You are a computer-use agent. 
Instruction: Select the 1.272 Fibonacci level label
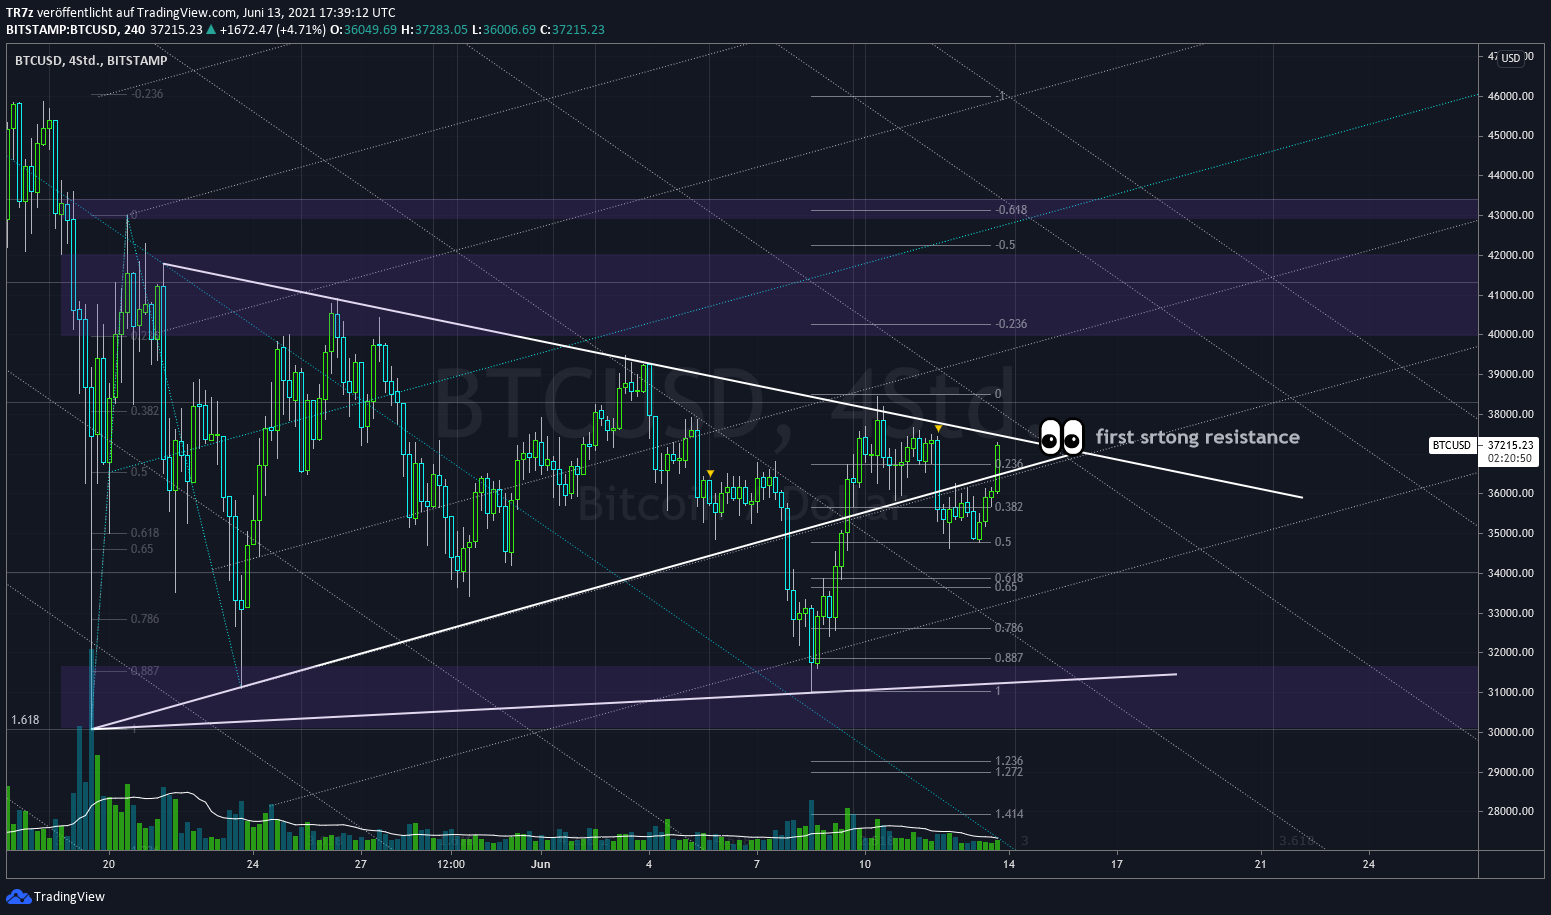coord(1009,772)
